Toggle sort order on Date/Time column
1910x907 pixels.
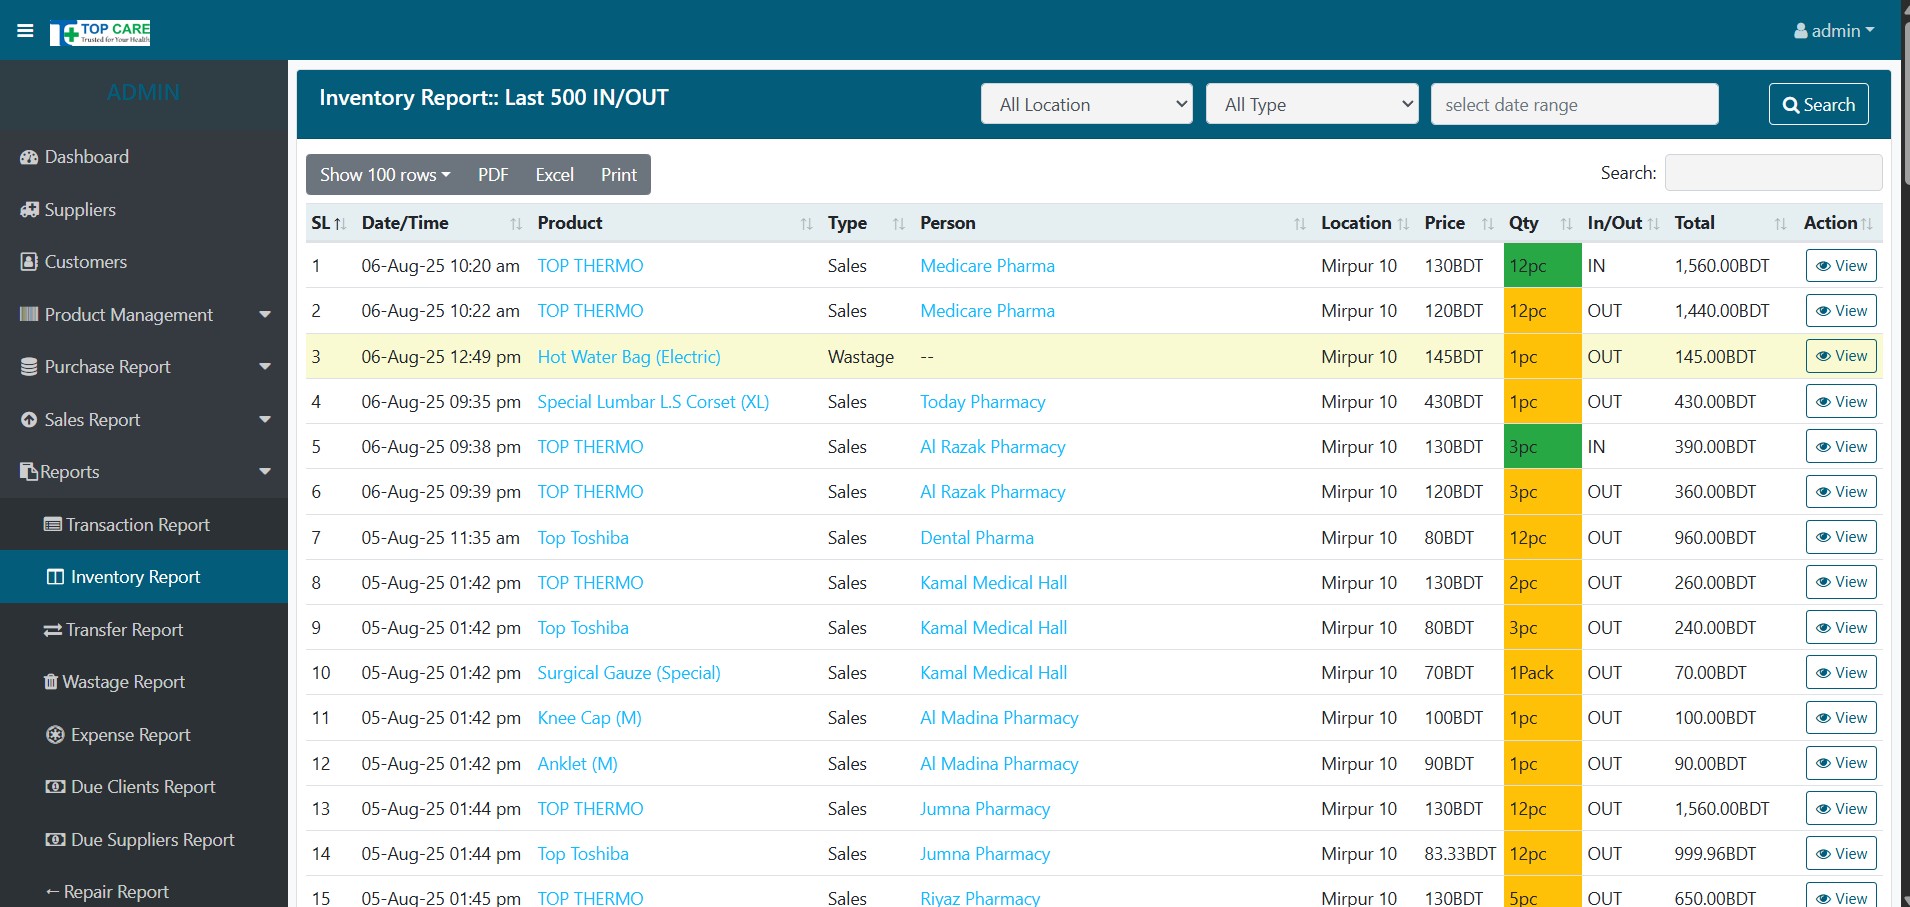click(x=440, y=223)
